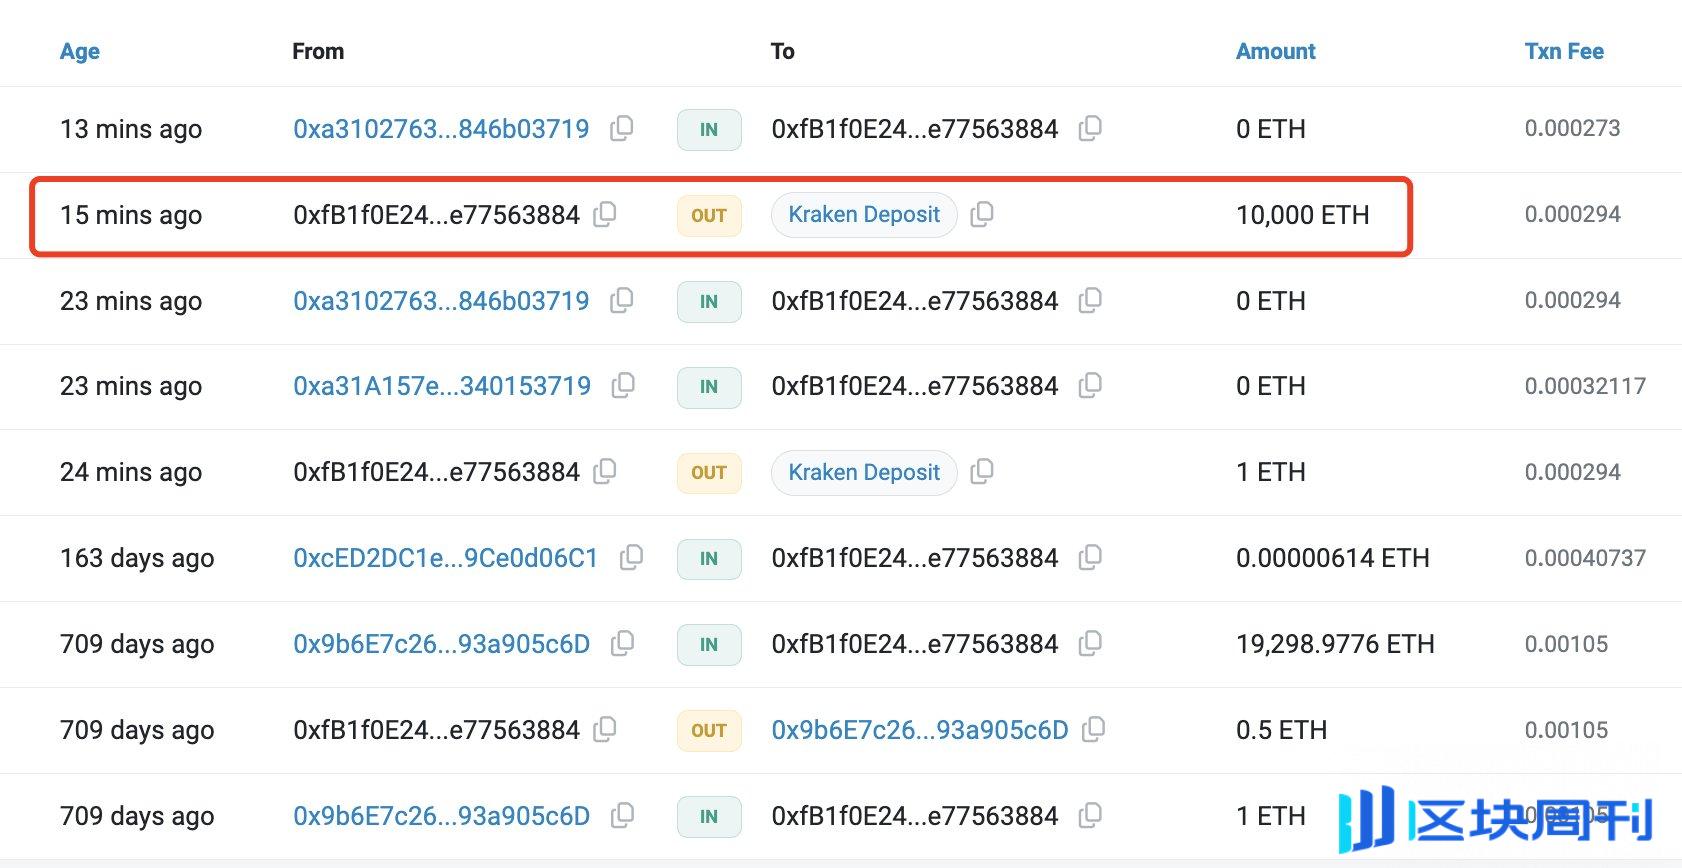Copy Kraken Deposit address in 1 ETH row
This screenshot has height=868, width=1682.
(982, 471)
